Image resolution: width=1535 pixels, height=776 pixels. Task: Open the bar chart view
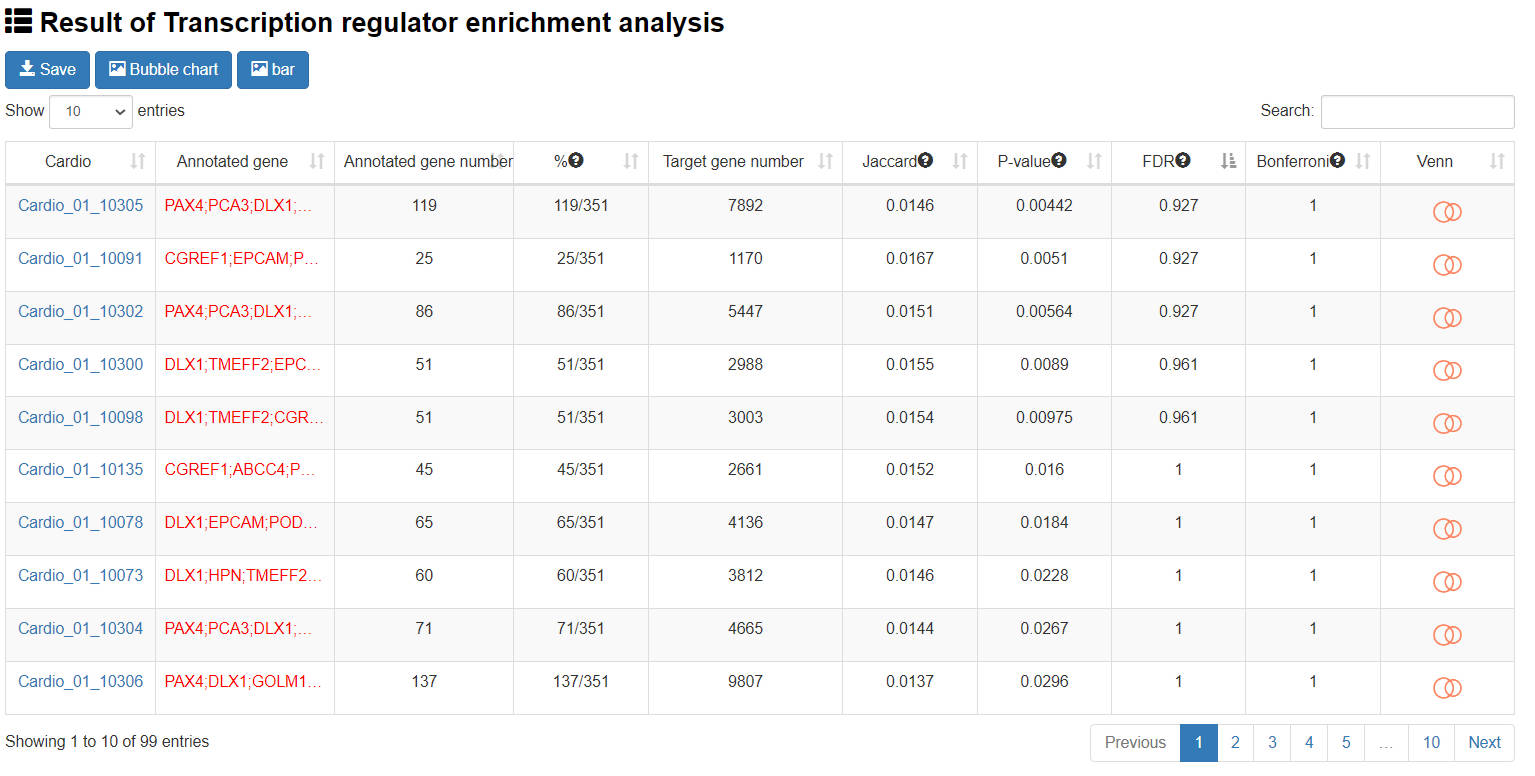[272, 70]
